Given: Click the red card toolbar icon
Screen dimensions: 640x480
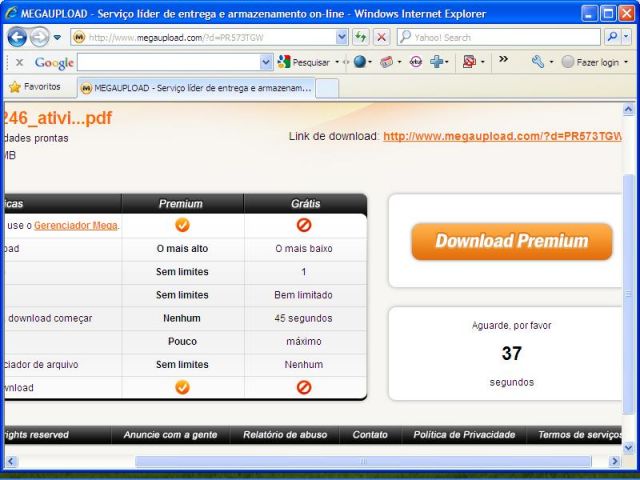Looking at the screenshot, I should pyautogui.click(x=386, y=62).
